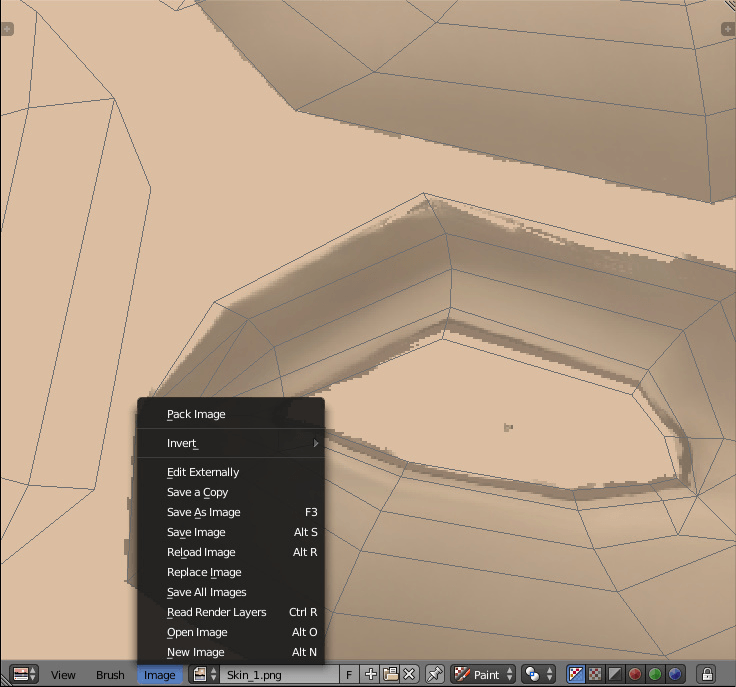736x687 pixels.
Task: Show only the red channel
Action: (635, 675)
